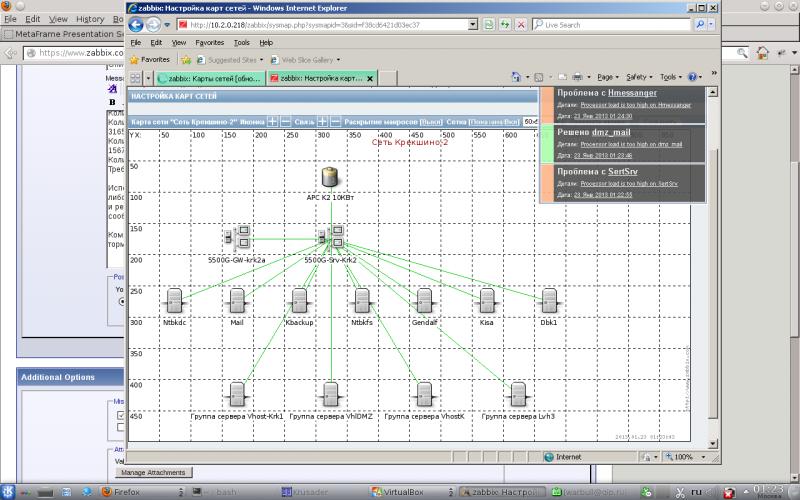The height and width of the screenshot is (500, 800).
Task: Click the Ntbkdc server icon
Action: [175, 300]
